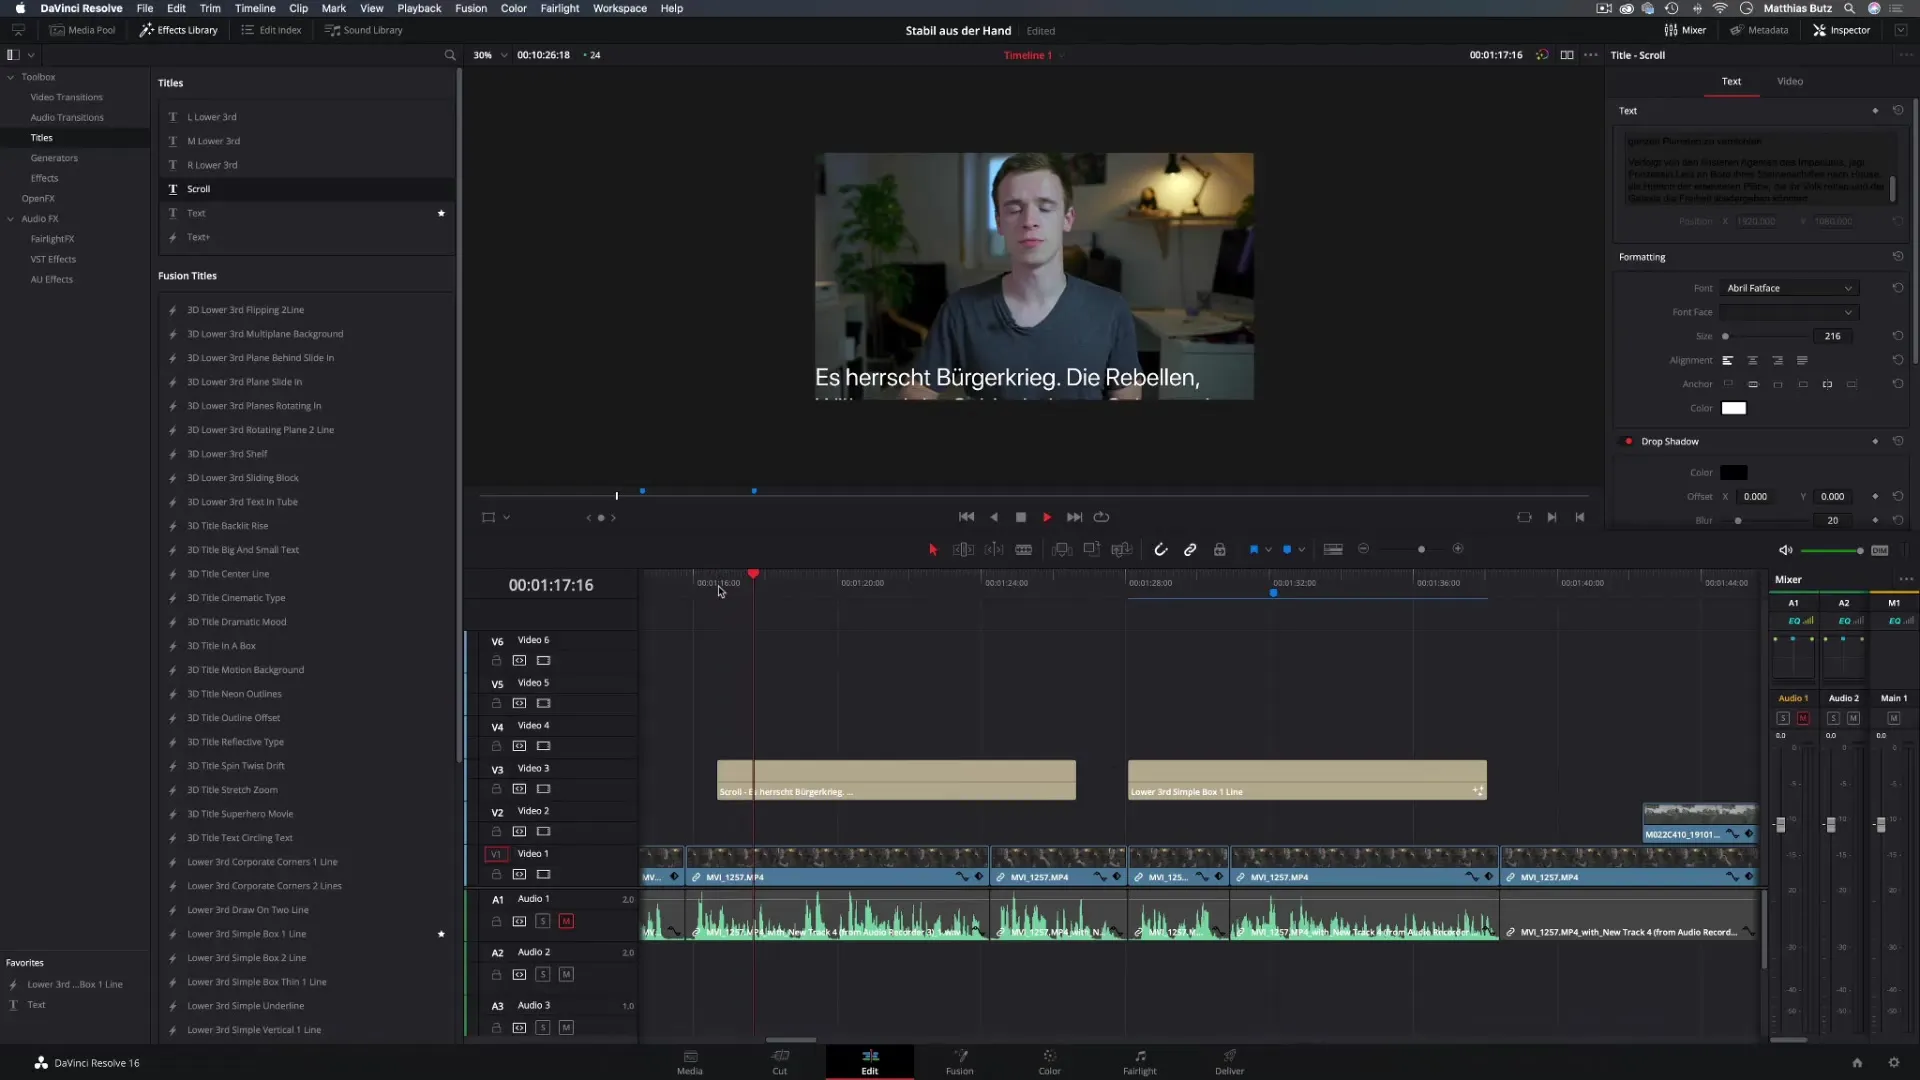
Task: Switch to the Text tab in Inspector
Action: 1731,81
